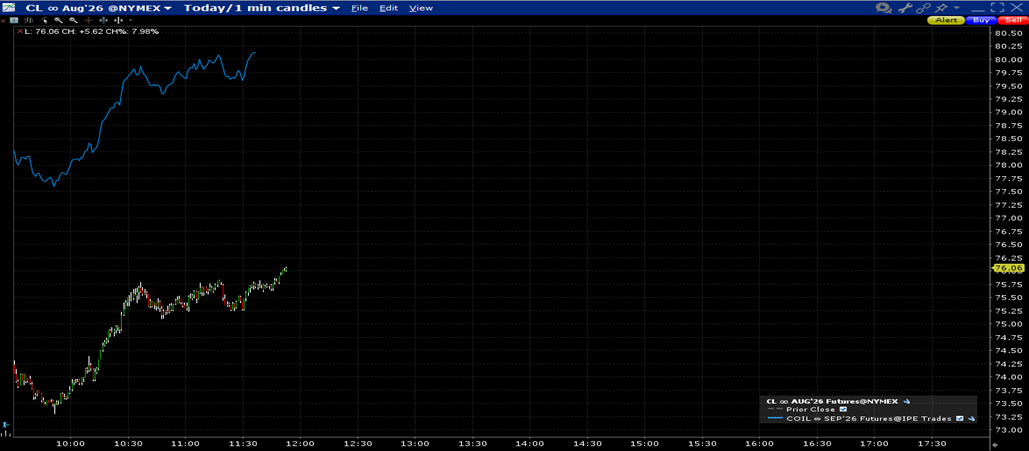
Task: Select the candlestick chart type icon
Action: click(x=29, y=20)
